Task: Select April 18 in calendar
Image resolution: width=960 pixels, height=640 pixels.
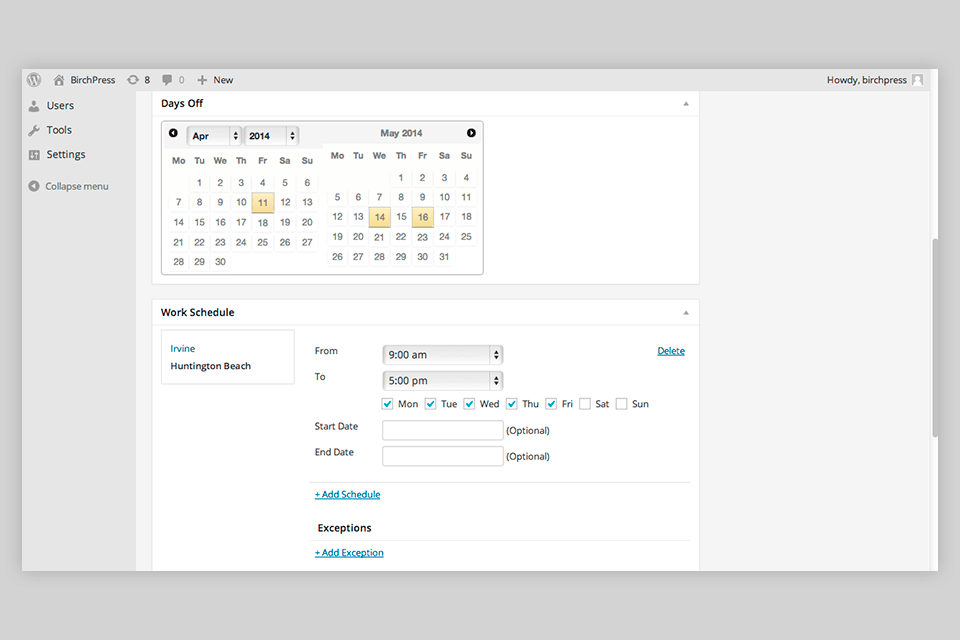Action: 263,222
